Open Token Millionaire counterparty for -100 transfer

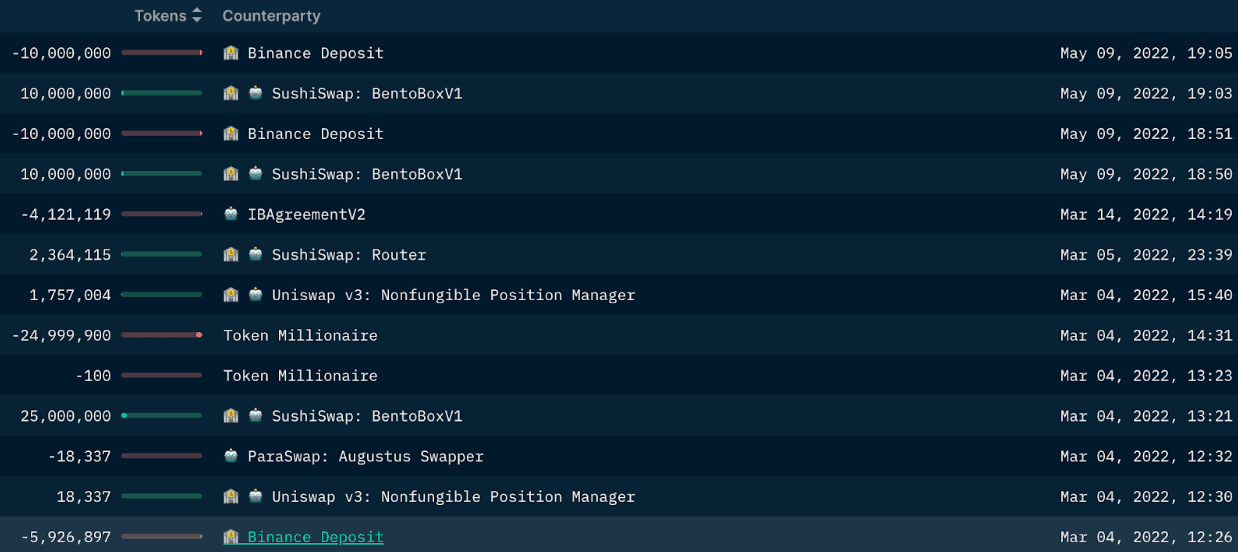click(300, 376)
